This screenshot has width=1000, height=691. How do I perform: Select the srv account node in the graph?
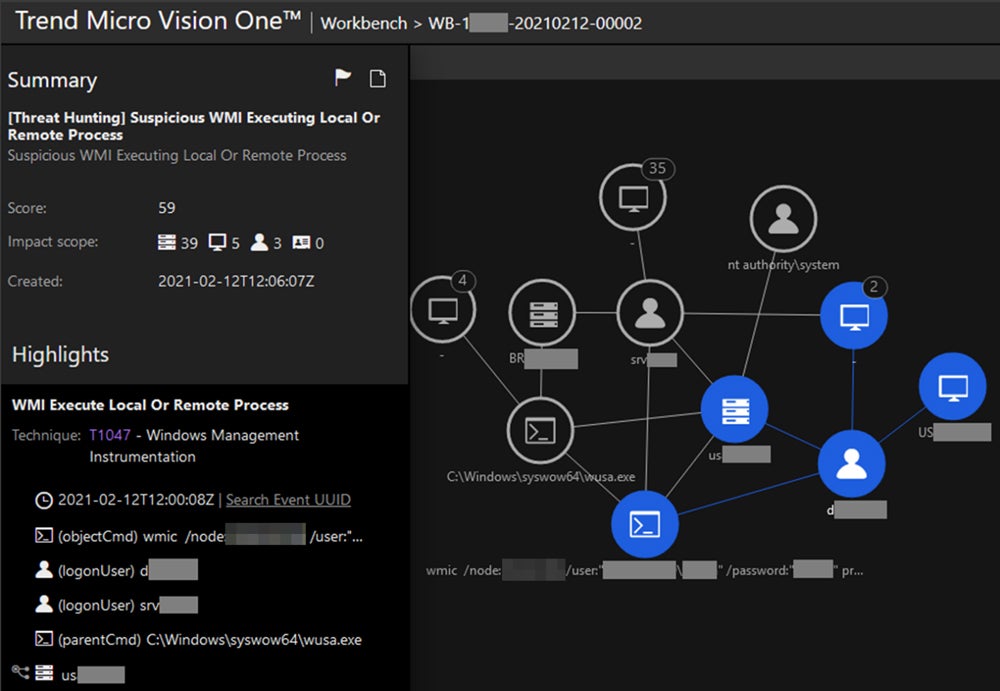tap(649, 312)
